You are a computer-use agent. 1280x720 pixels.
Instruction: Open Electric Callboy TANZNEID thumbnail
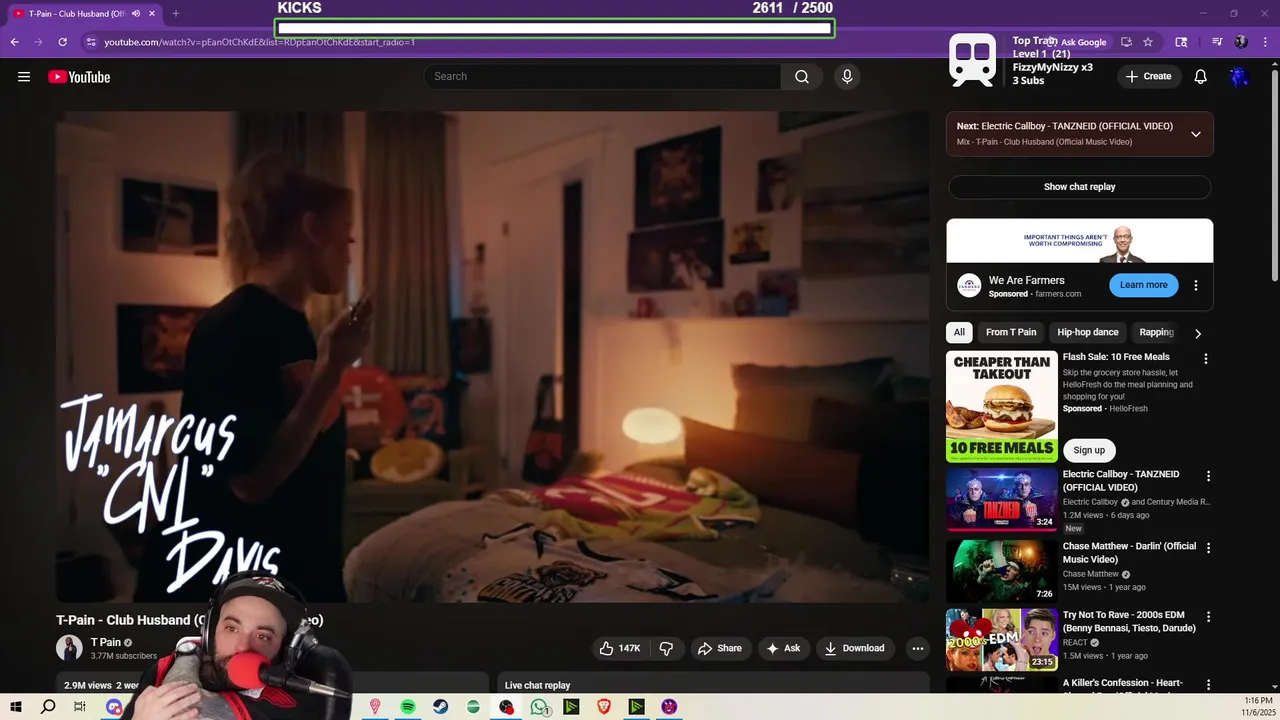1002,499
